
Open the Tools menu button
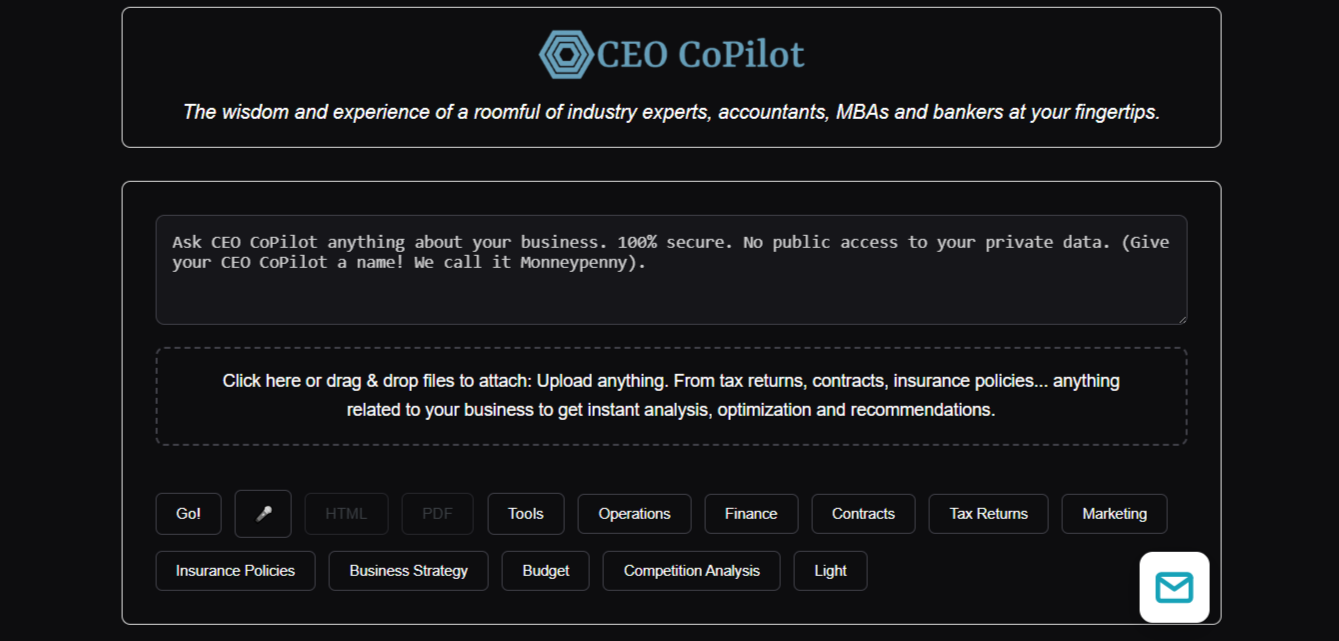[x=526, y=514]
